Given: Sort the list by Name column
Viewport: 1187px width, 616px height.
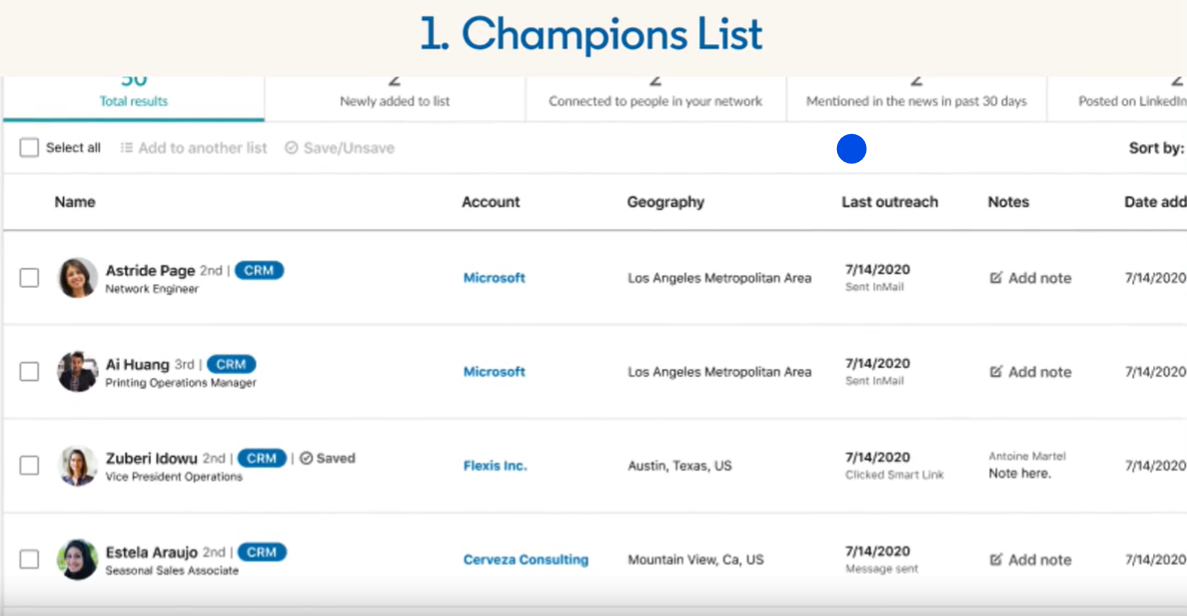Looking at the screenshot, I should [75, 202].
